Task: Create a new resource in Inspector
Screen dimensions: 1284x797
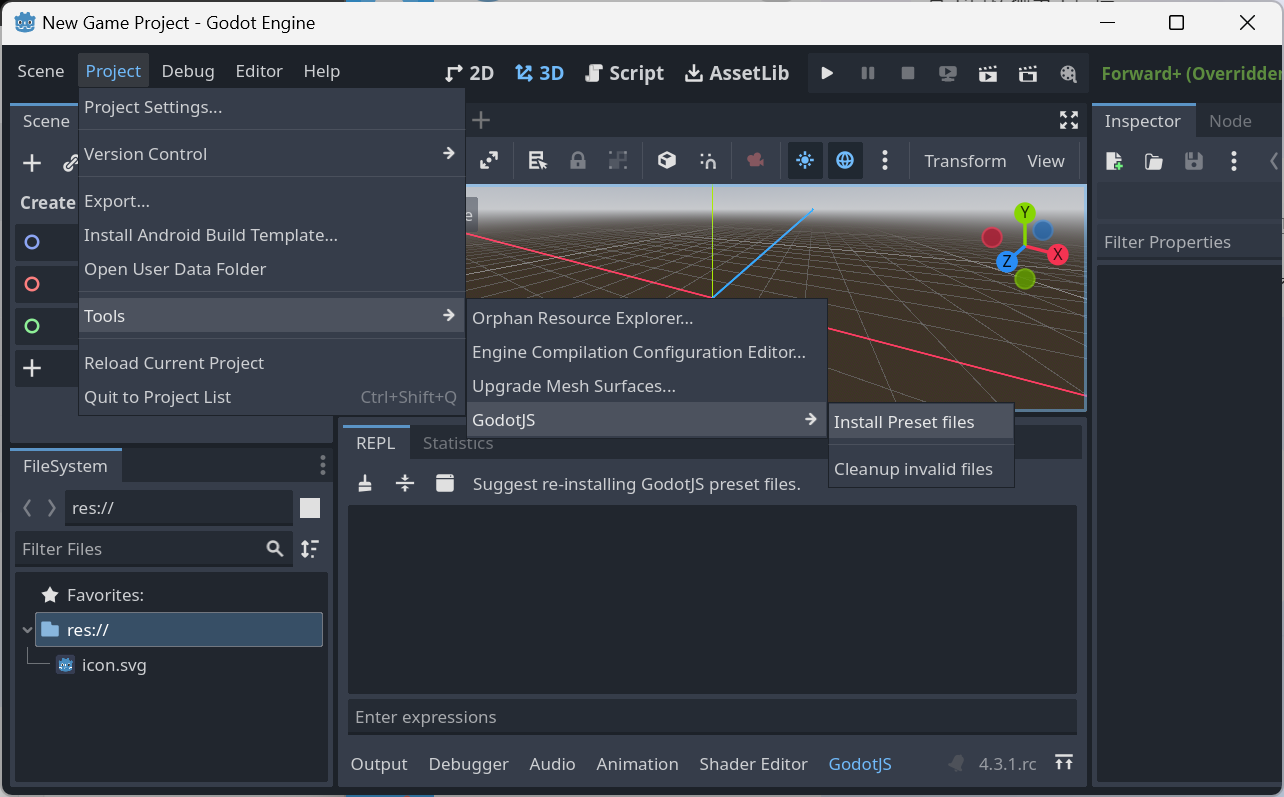Action: coord(1114,161)
